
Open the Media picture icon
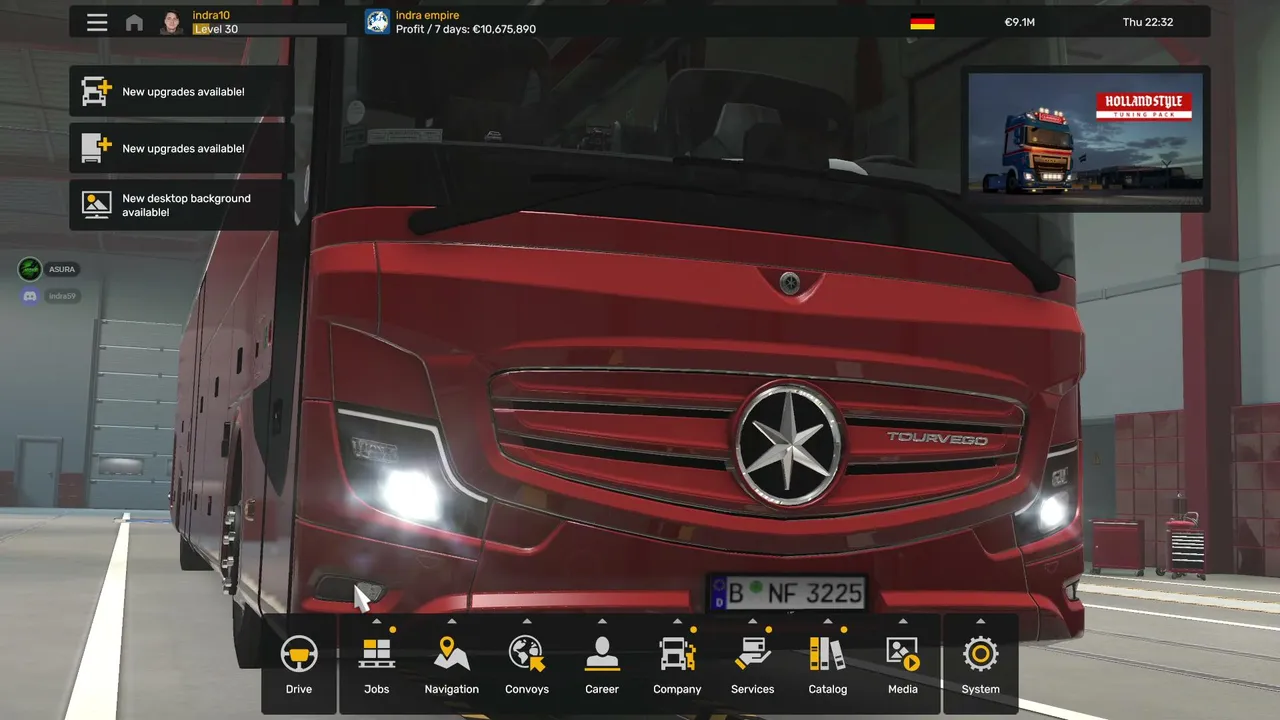pyautogui.click(x=903, y=654)
